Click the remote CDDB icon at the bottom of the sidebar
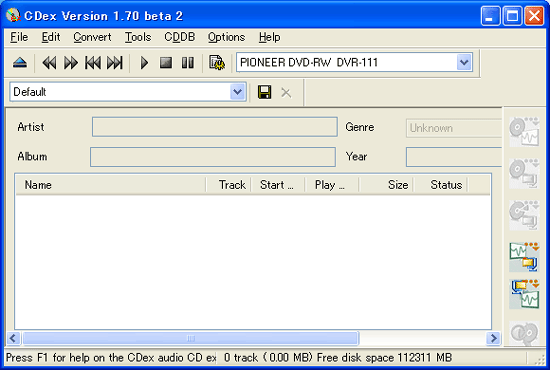The height and width of the screenshot is (370, 550). pyautogui.click(x=524, y=333)
